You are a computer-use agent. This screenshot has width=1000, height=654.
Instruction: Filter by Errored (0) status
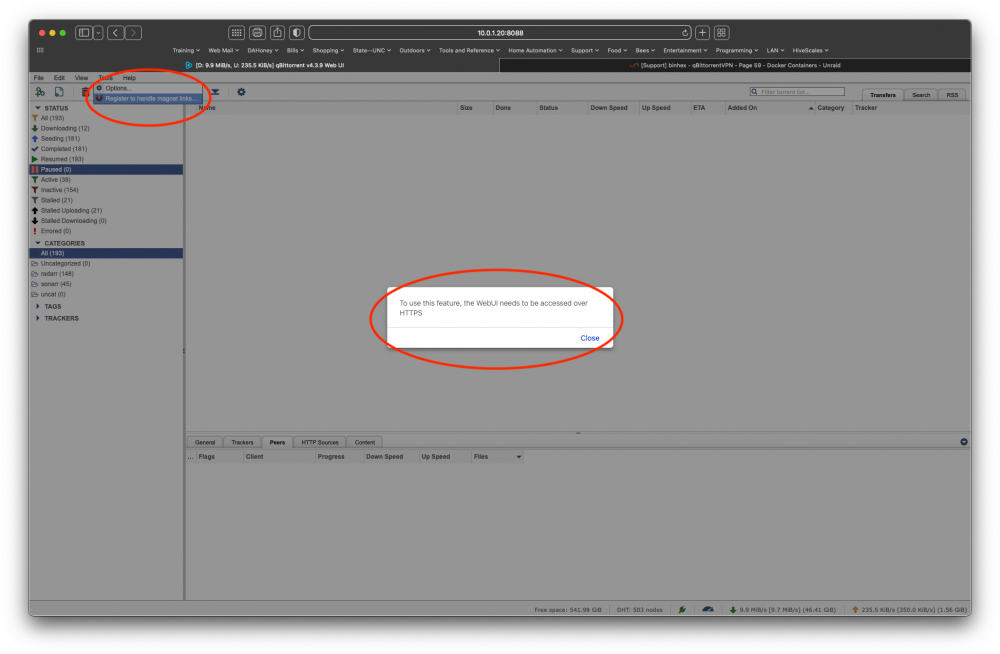point(55,231)
